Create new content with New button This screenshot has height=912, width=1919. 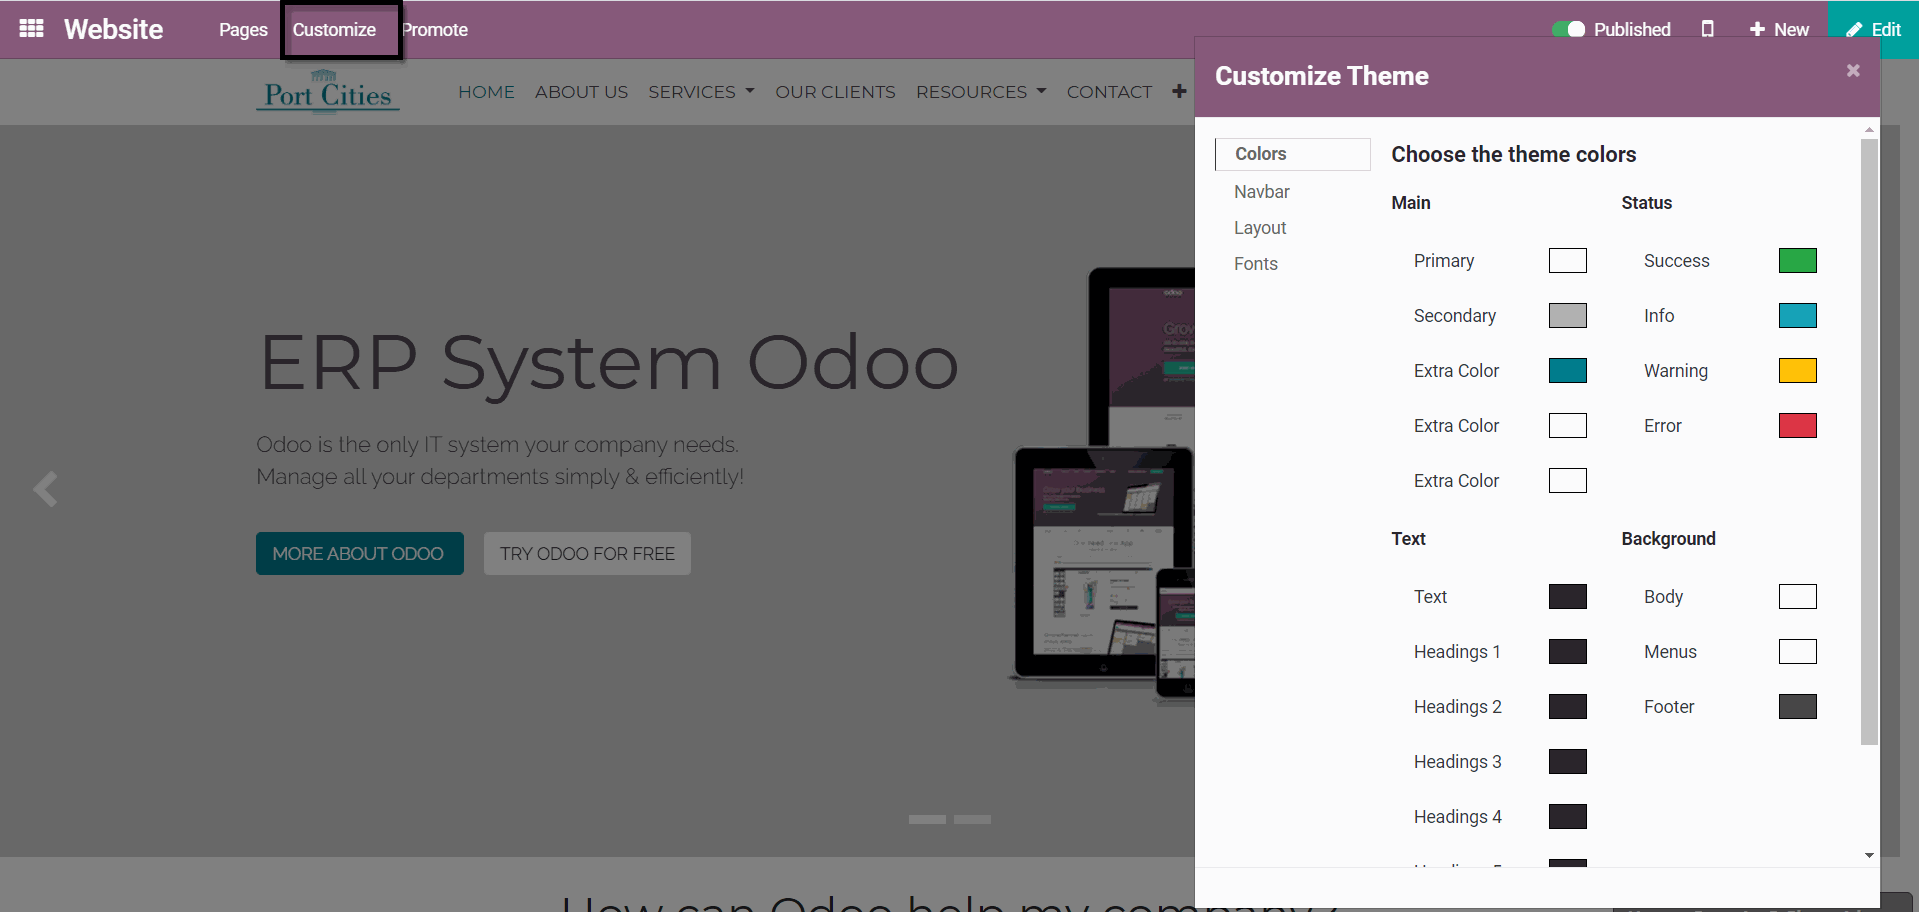point(1779,29)
